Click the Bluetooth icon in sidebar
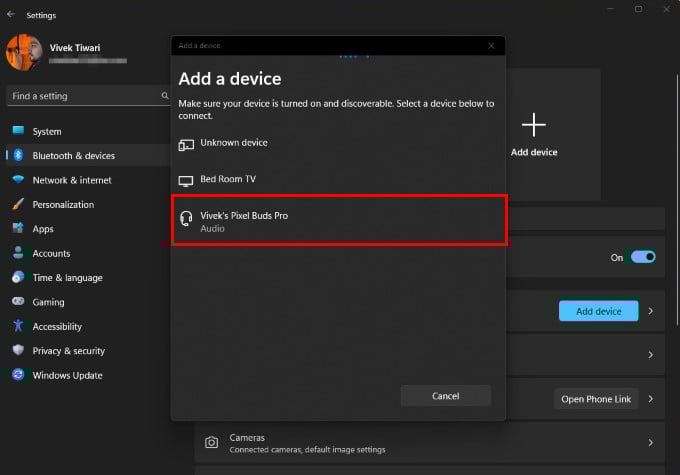 tap(18, 155)
